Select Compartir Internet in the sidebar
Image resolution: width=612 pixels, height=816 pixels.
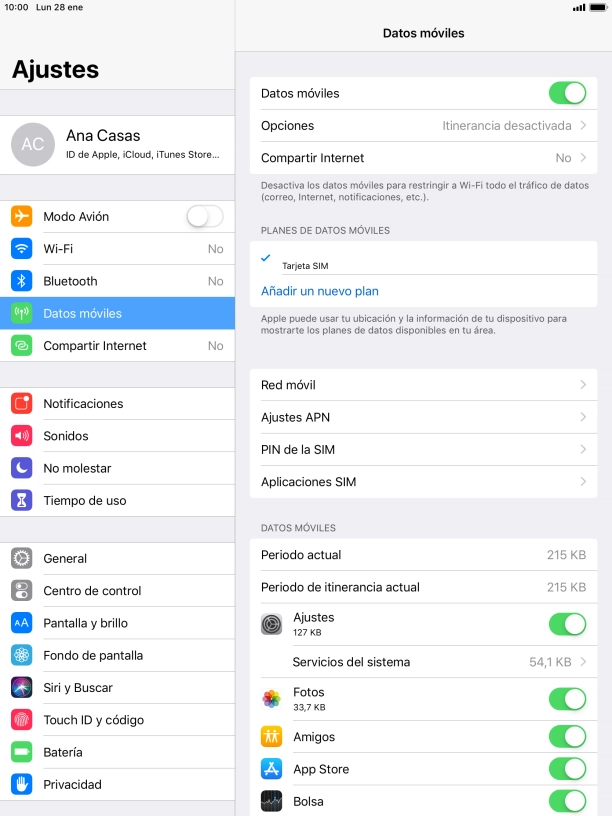(x=118, y=346)
